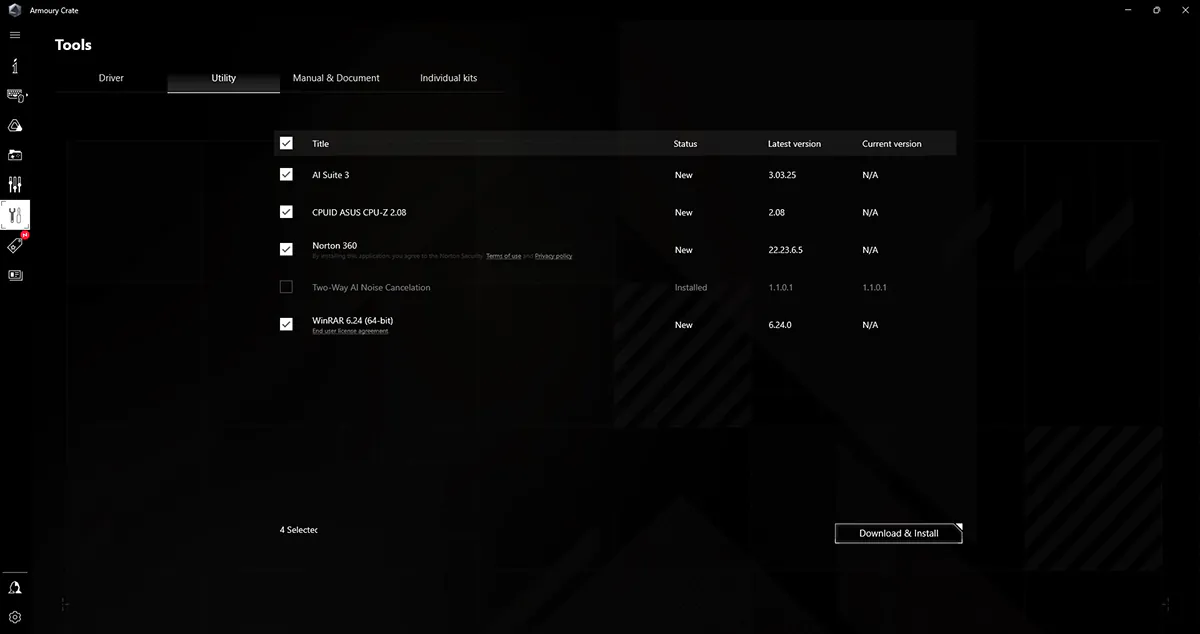
Task: Uncheck the WinRAR 6.24 (64-bit) checkbox
Action: 286,324
